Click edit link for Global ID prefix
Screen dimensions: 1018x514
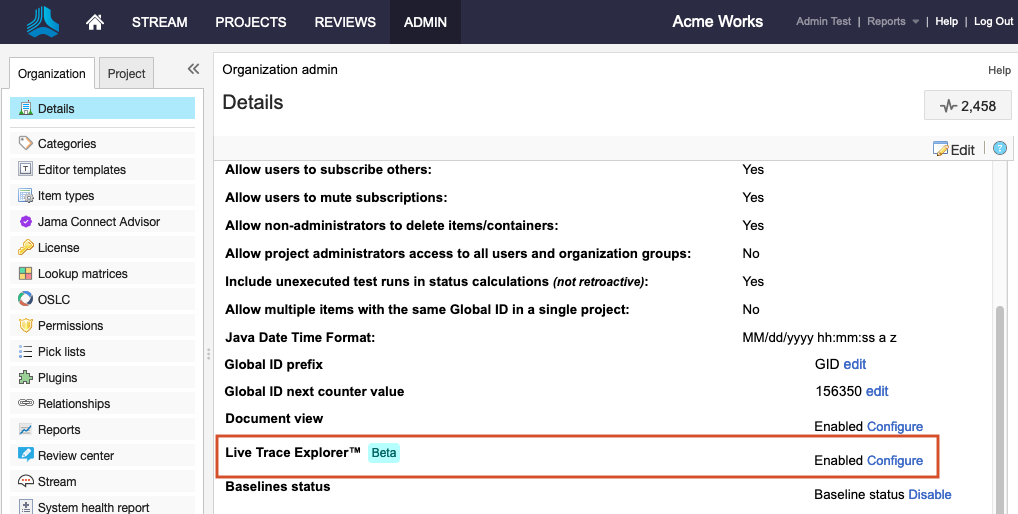[x=854, y=364]
